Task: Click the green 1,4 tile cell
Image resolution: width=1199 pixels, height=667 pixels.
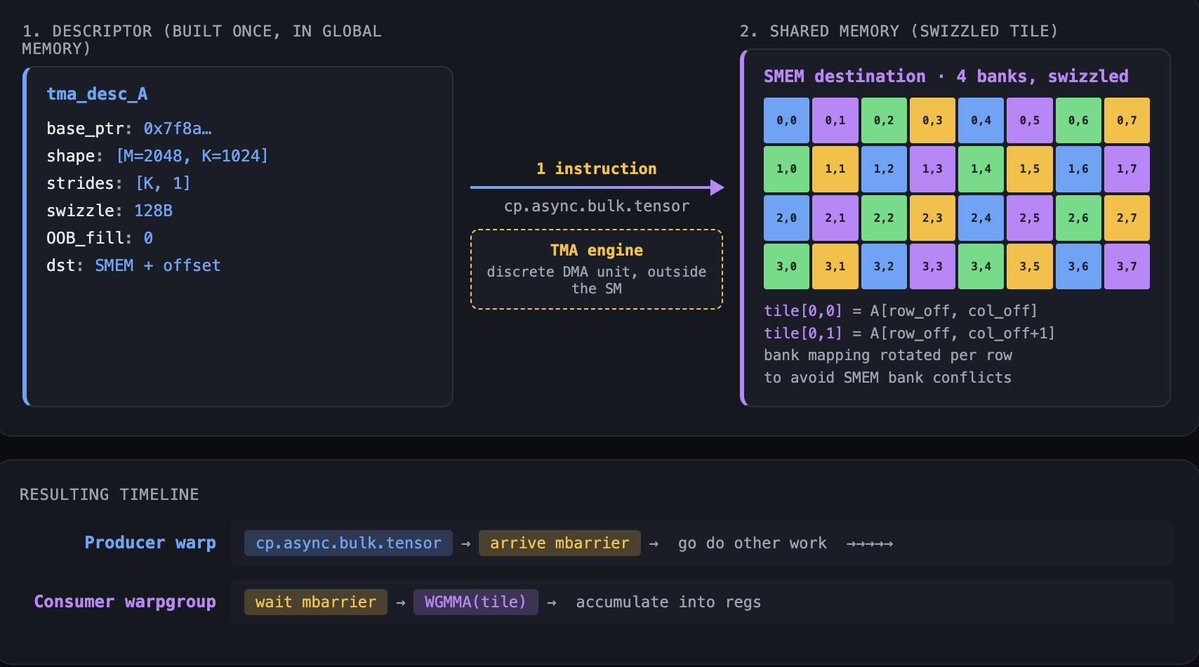Action: click(x=980, y=169)
